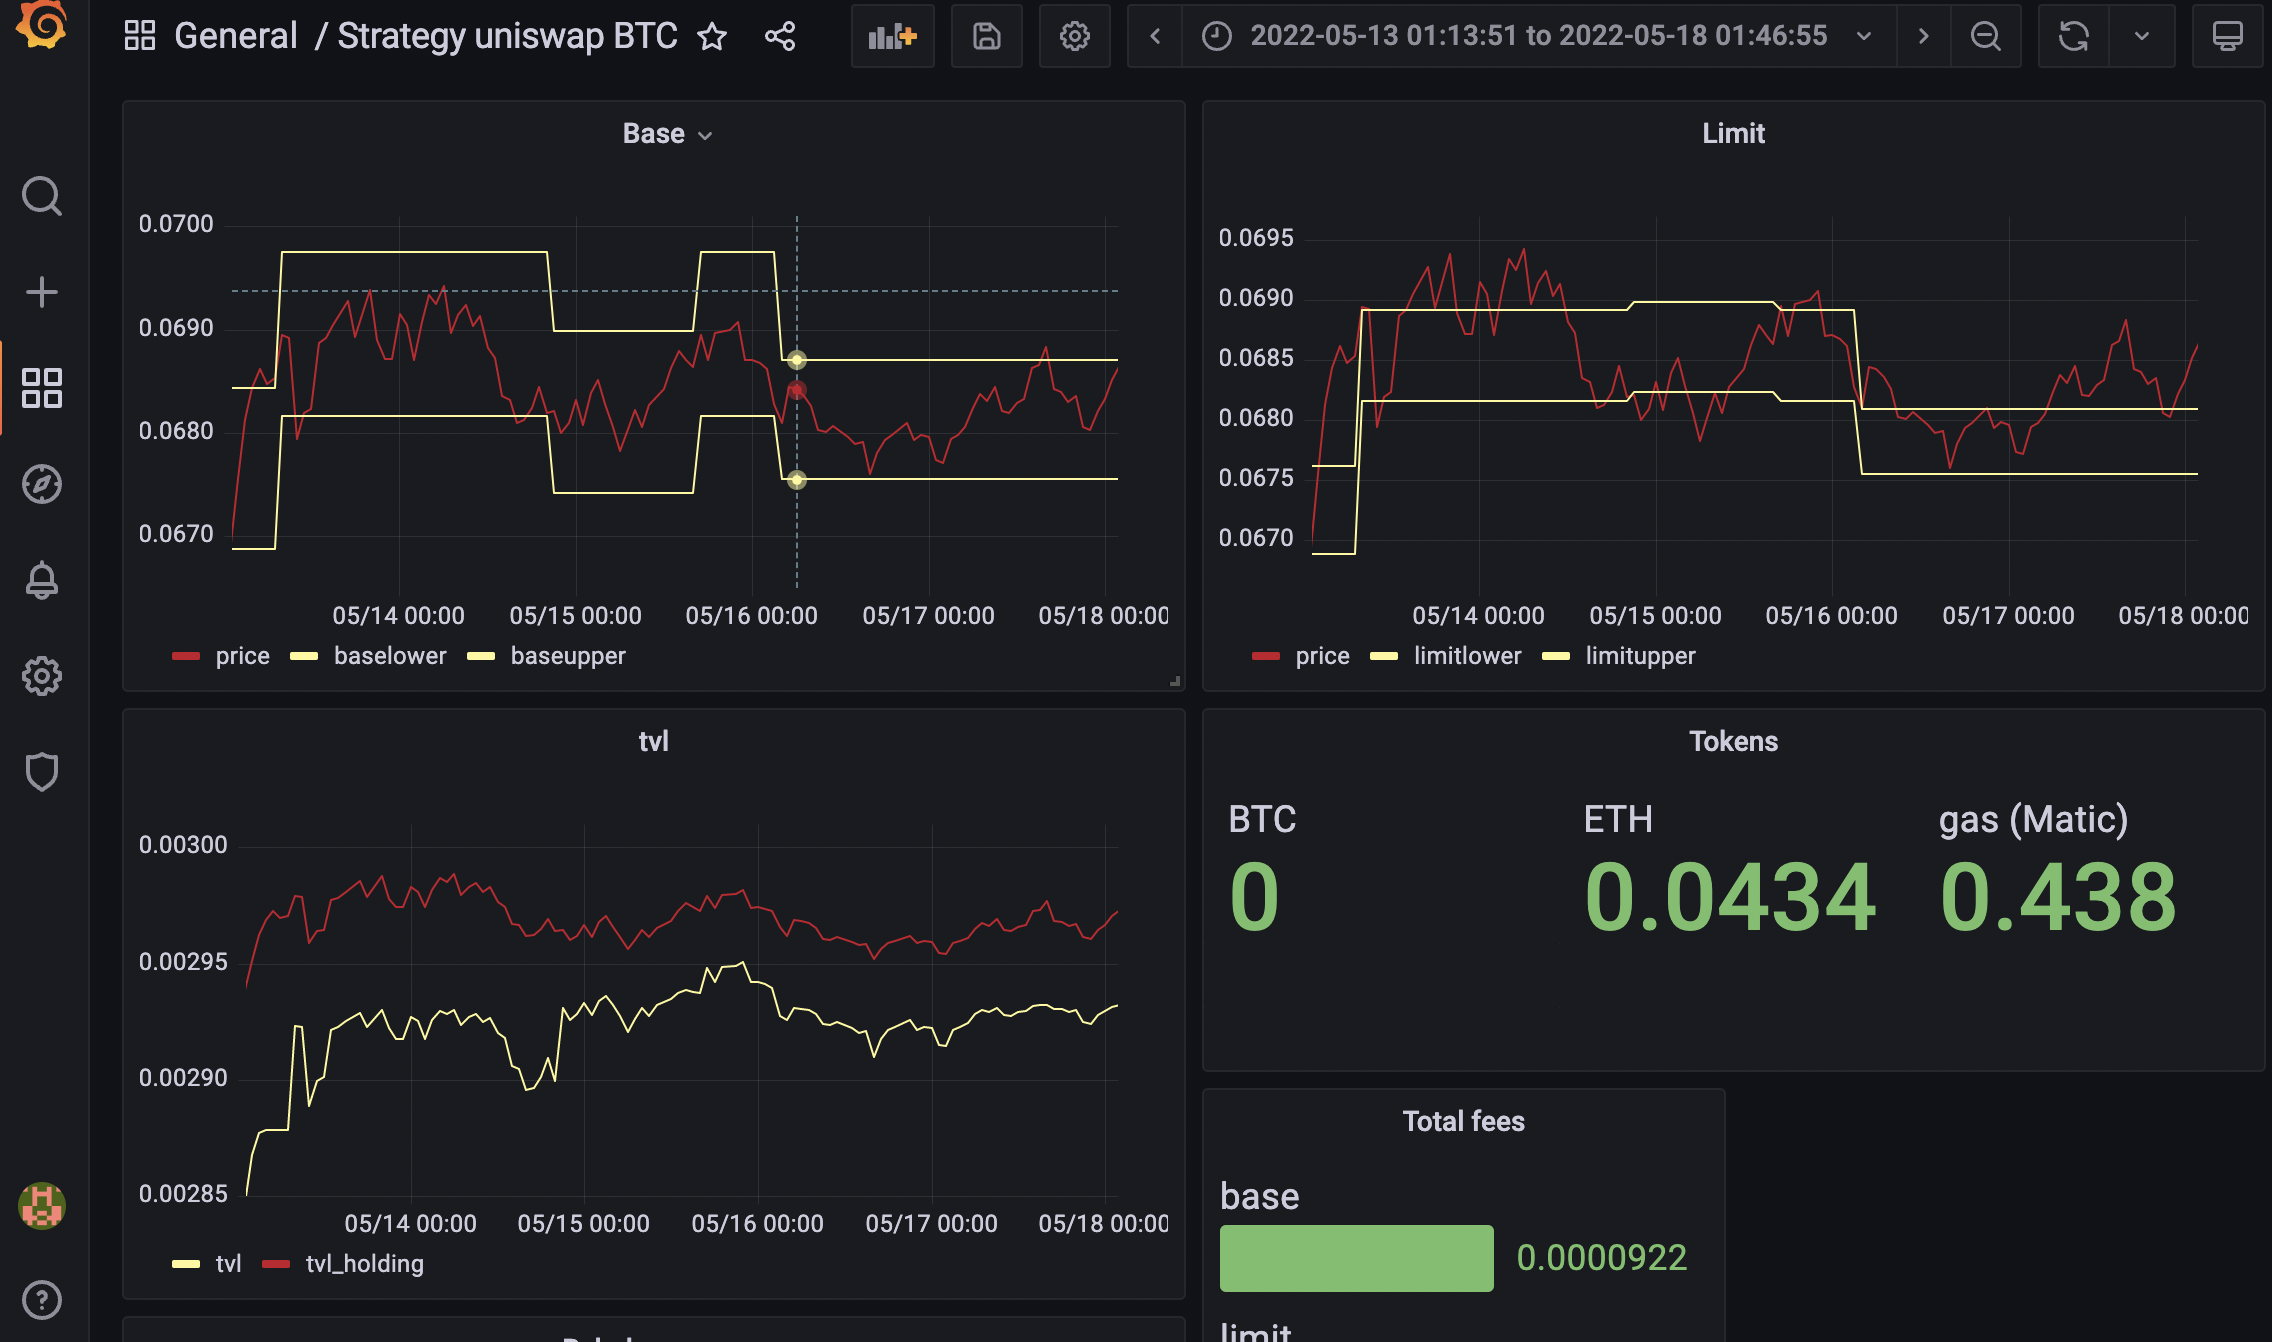
Task: Click 05/16 00:00 axis label in Limit chart
Action: 1831,616
